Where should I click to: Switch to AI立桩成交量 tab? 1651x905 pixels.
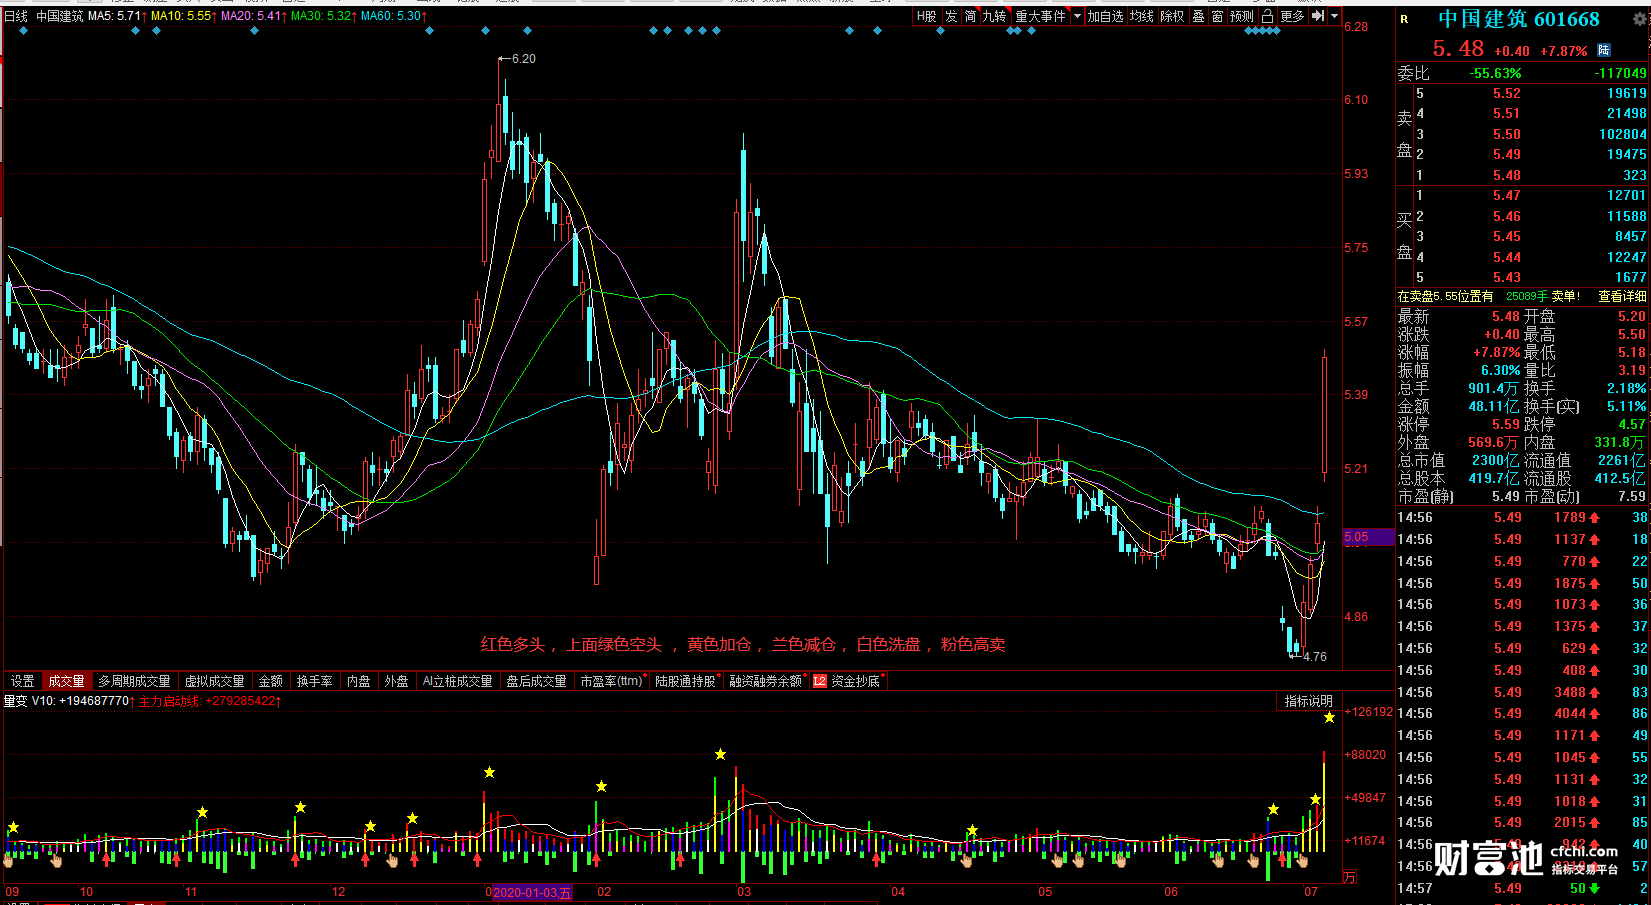[458, 681]
